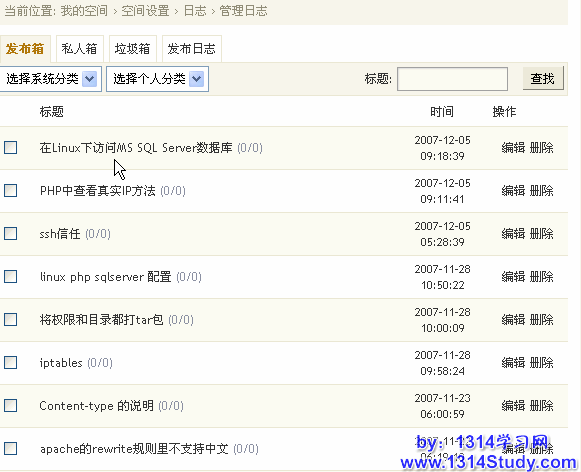Image resolution: width=581 pixels, height=472 pixels.
Task: Edit the 将权限和目录都打tar包 post
Action: (x=513, y=320)
